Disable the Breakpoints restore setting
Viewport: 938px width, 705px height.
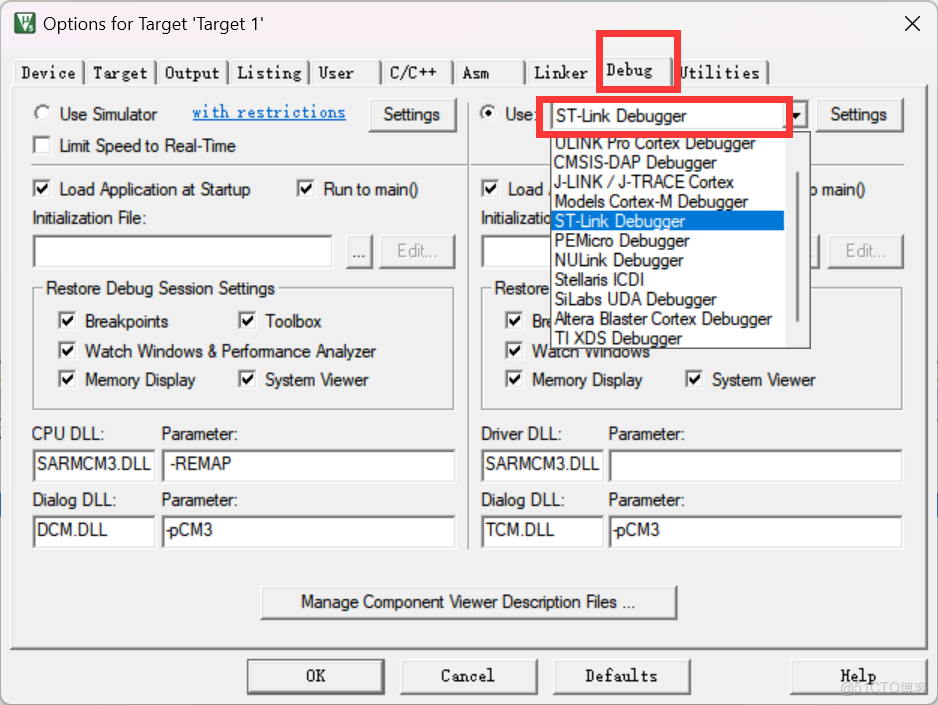[67, 321]
